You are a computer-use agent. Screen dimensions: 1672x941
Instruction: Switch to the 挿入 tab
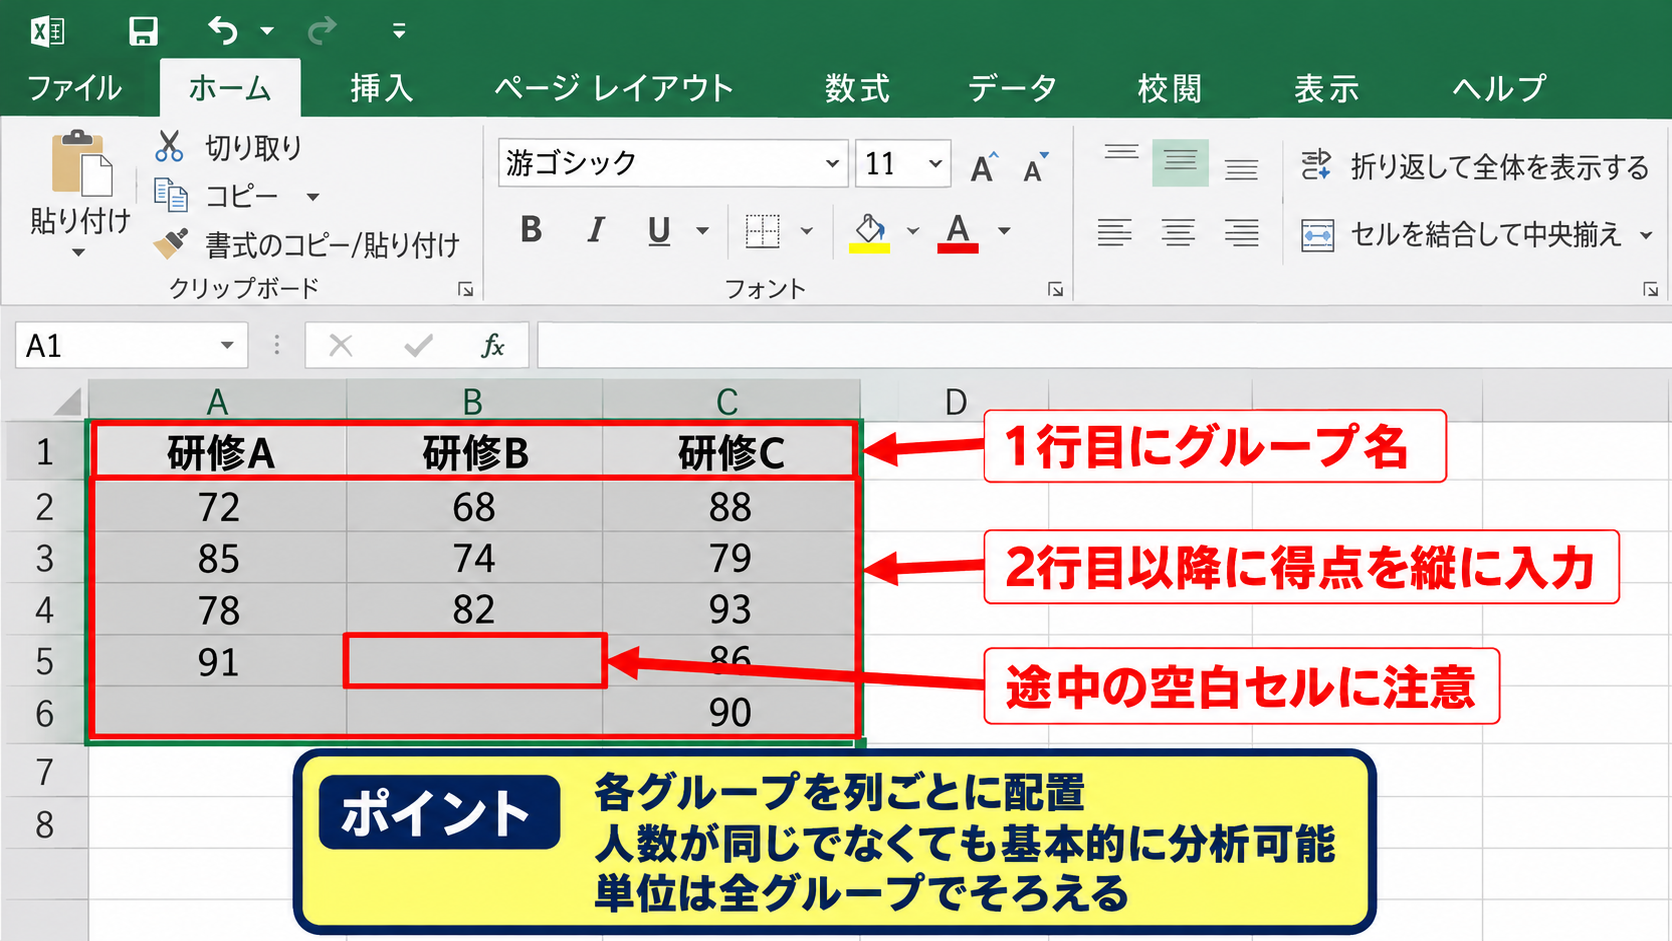pos(381,88)
